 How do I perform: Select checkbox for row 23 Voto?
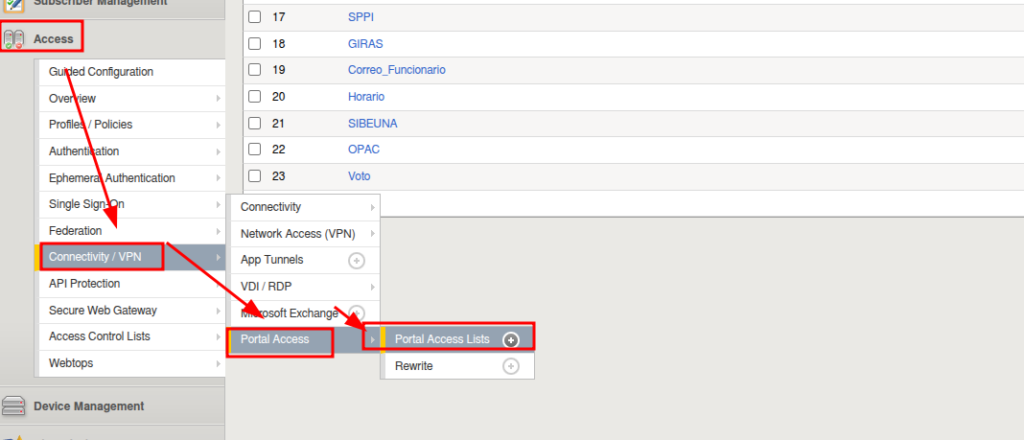[255, 176]
